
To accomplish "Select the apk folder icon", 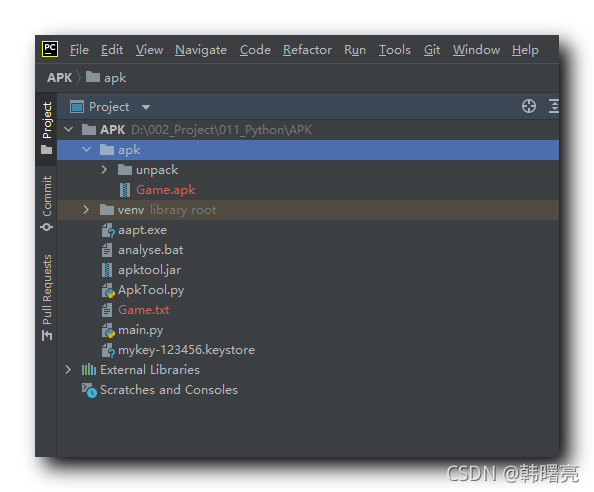I will click(x=107, y=150).
